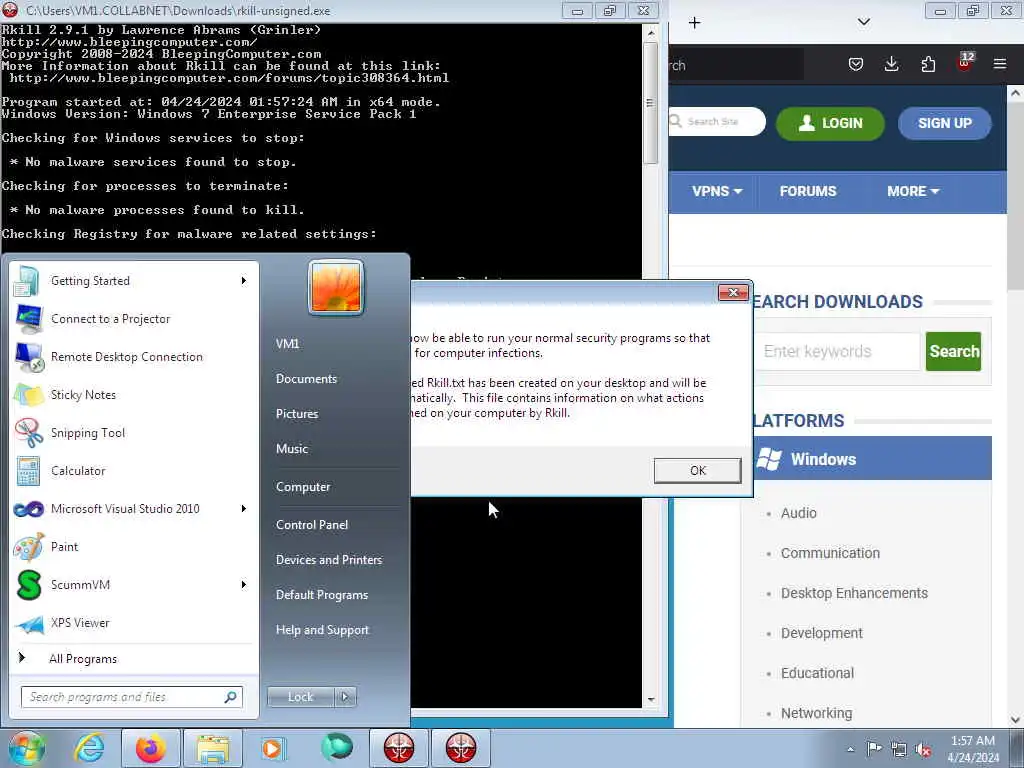
Task: Open Remote Desktop Connection
Action: point(134,357)
